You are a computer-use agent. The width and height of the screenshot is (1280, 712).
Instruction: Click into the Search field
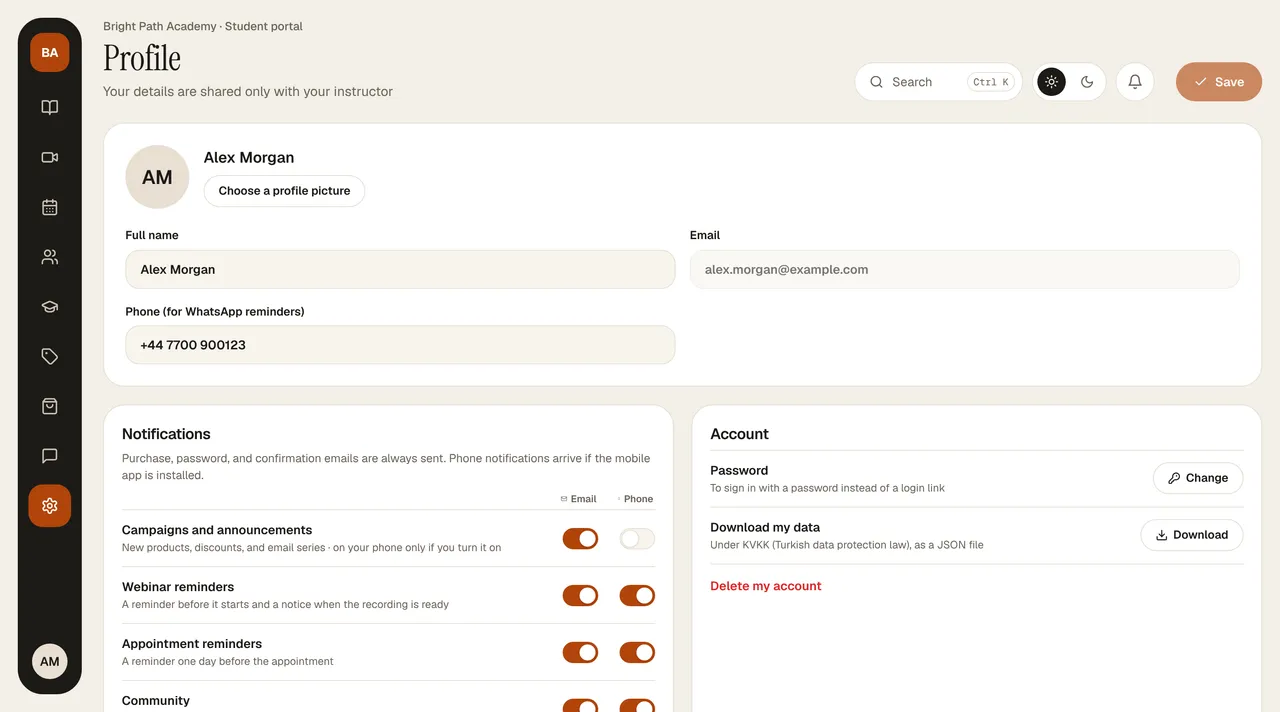938,82
